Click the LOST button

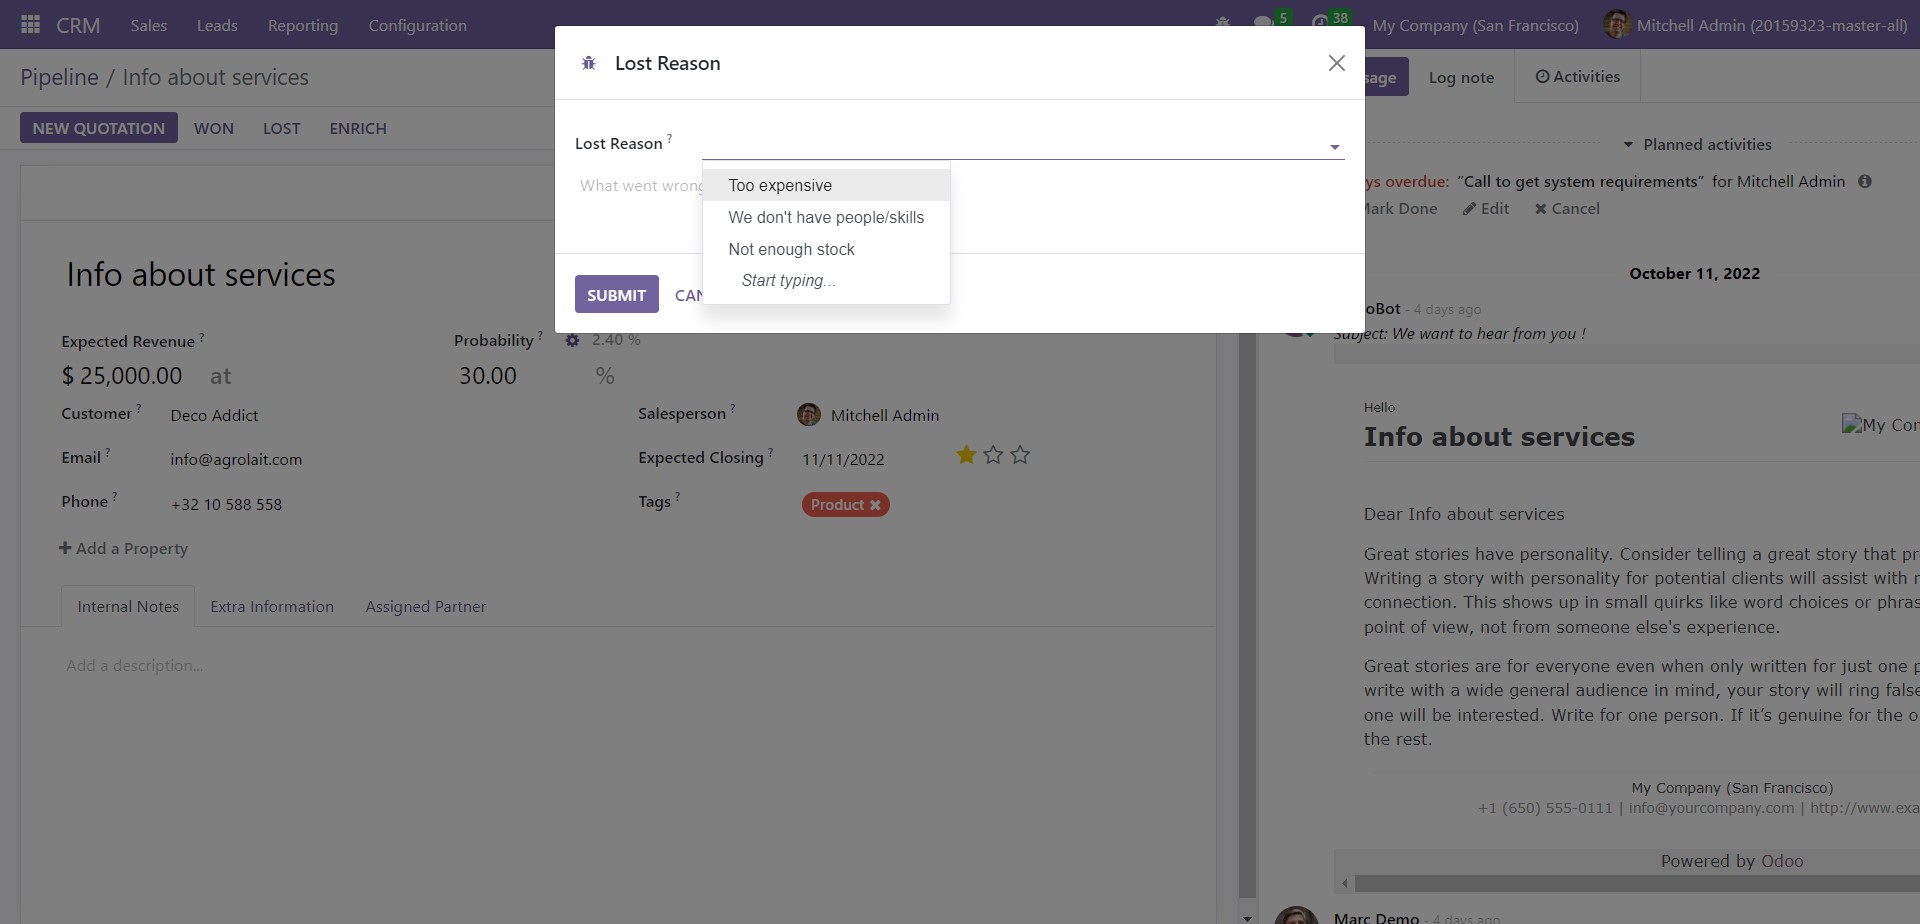pos(281,128)
